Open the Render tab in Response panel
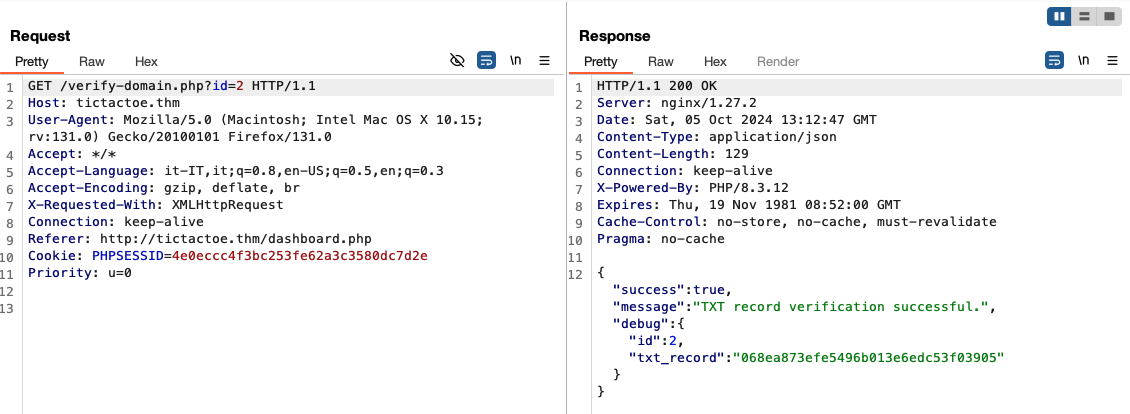Viewport: 1130px width, 414px height. click(778, 61)
